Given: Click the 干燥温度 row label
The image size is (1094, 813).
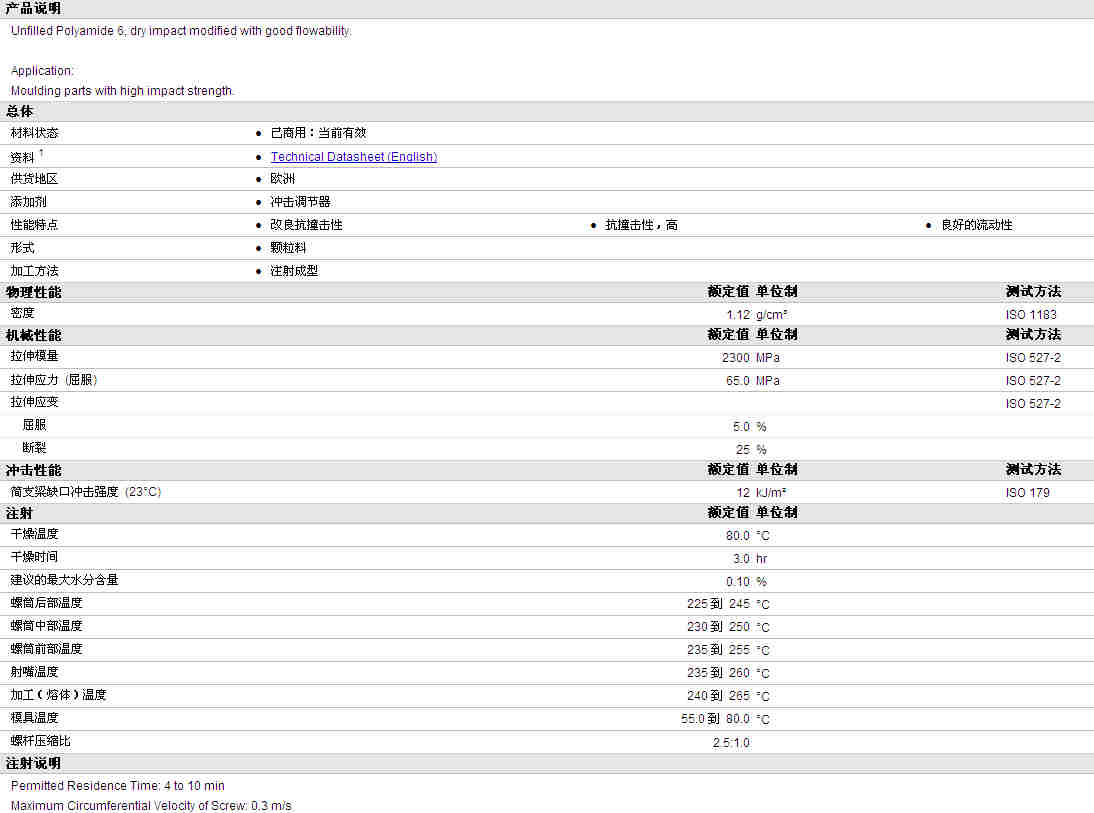Looking at the screenshot, I should tap(34, 534).
